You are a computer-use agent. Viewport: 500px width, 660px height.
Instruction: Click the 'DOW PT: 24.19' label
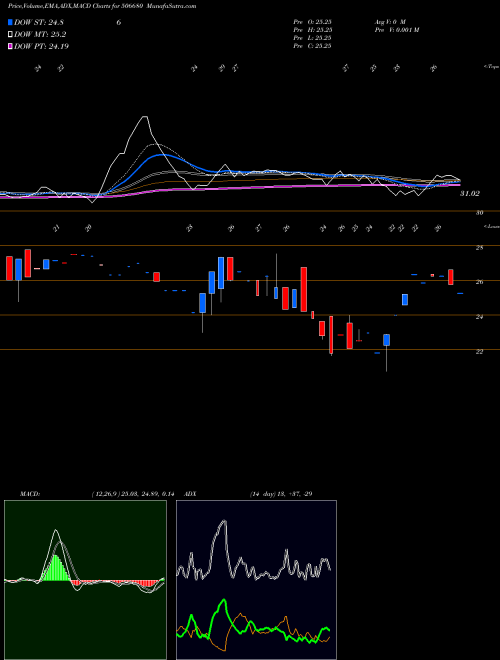click(41, 46)
